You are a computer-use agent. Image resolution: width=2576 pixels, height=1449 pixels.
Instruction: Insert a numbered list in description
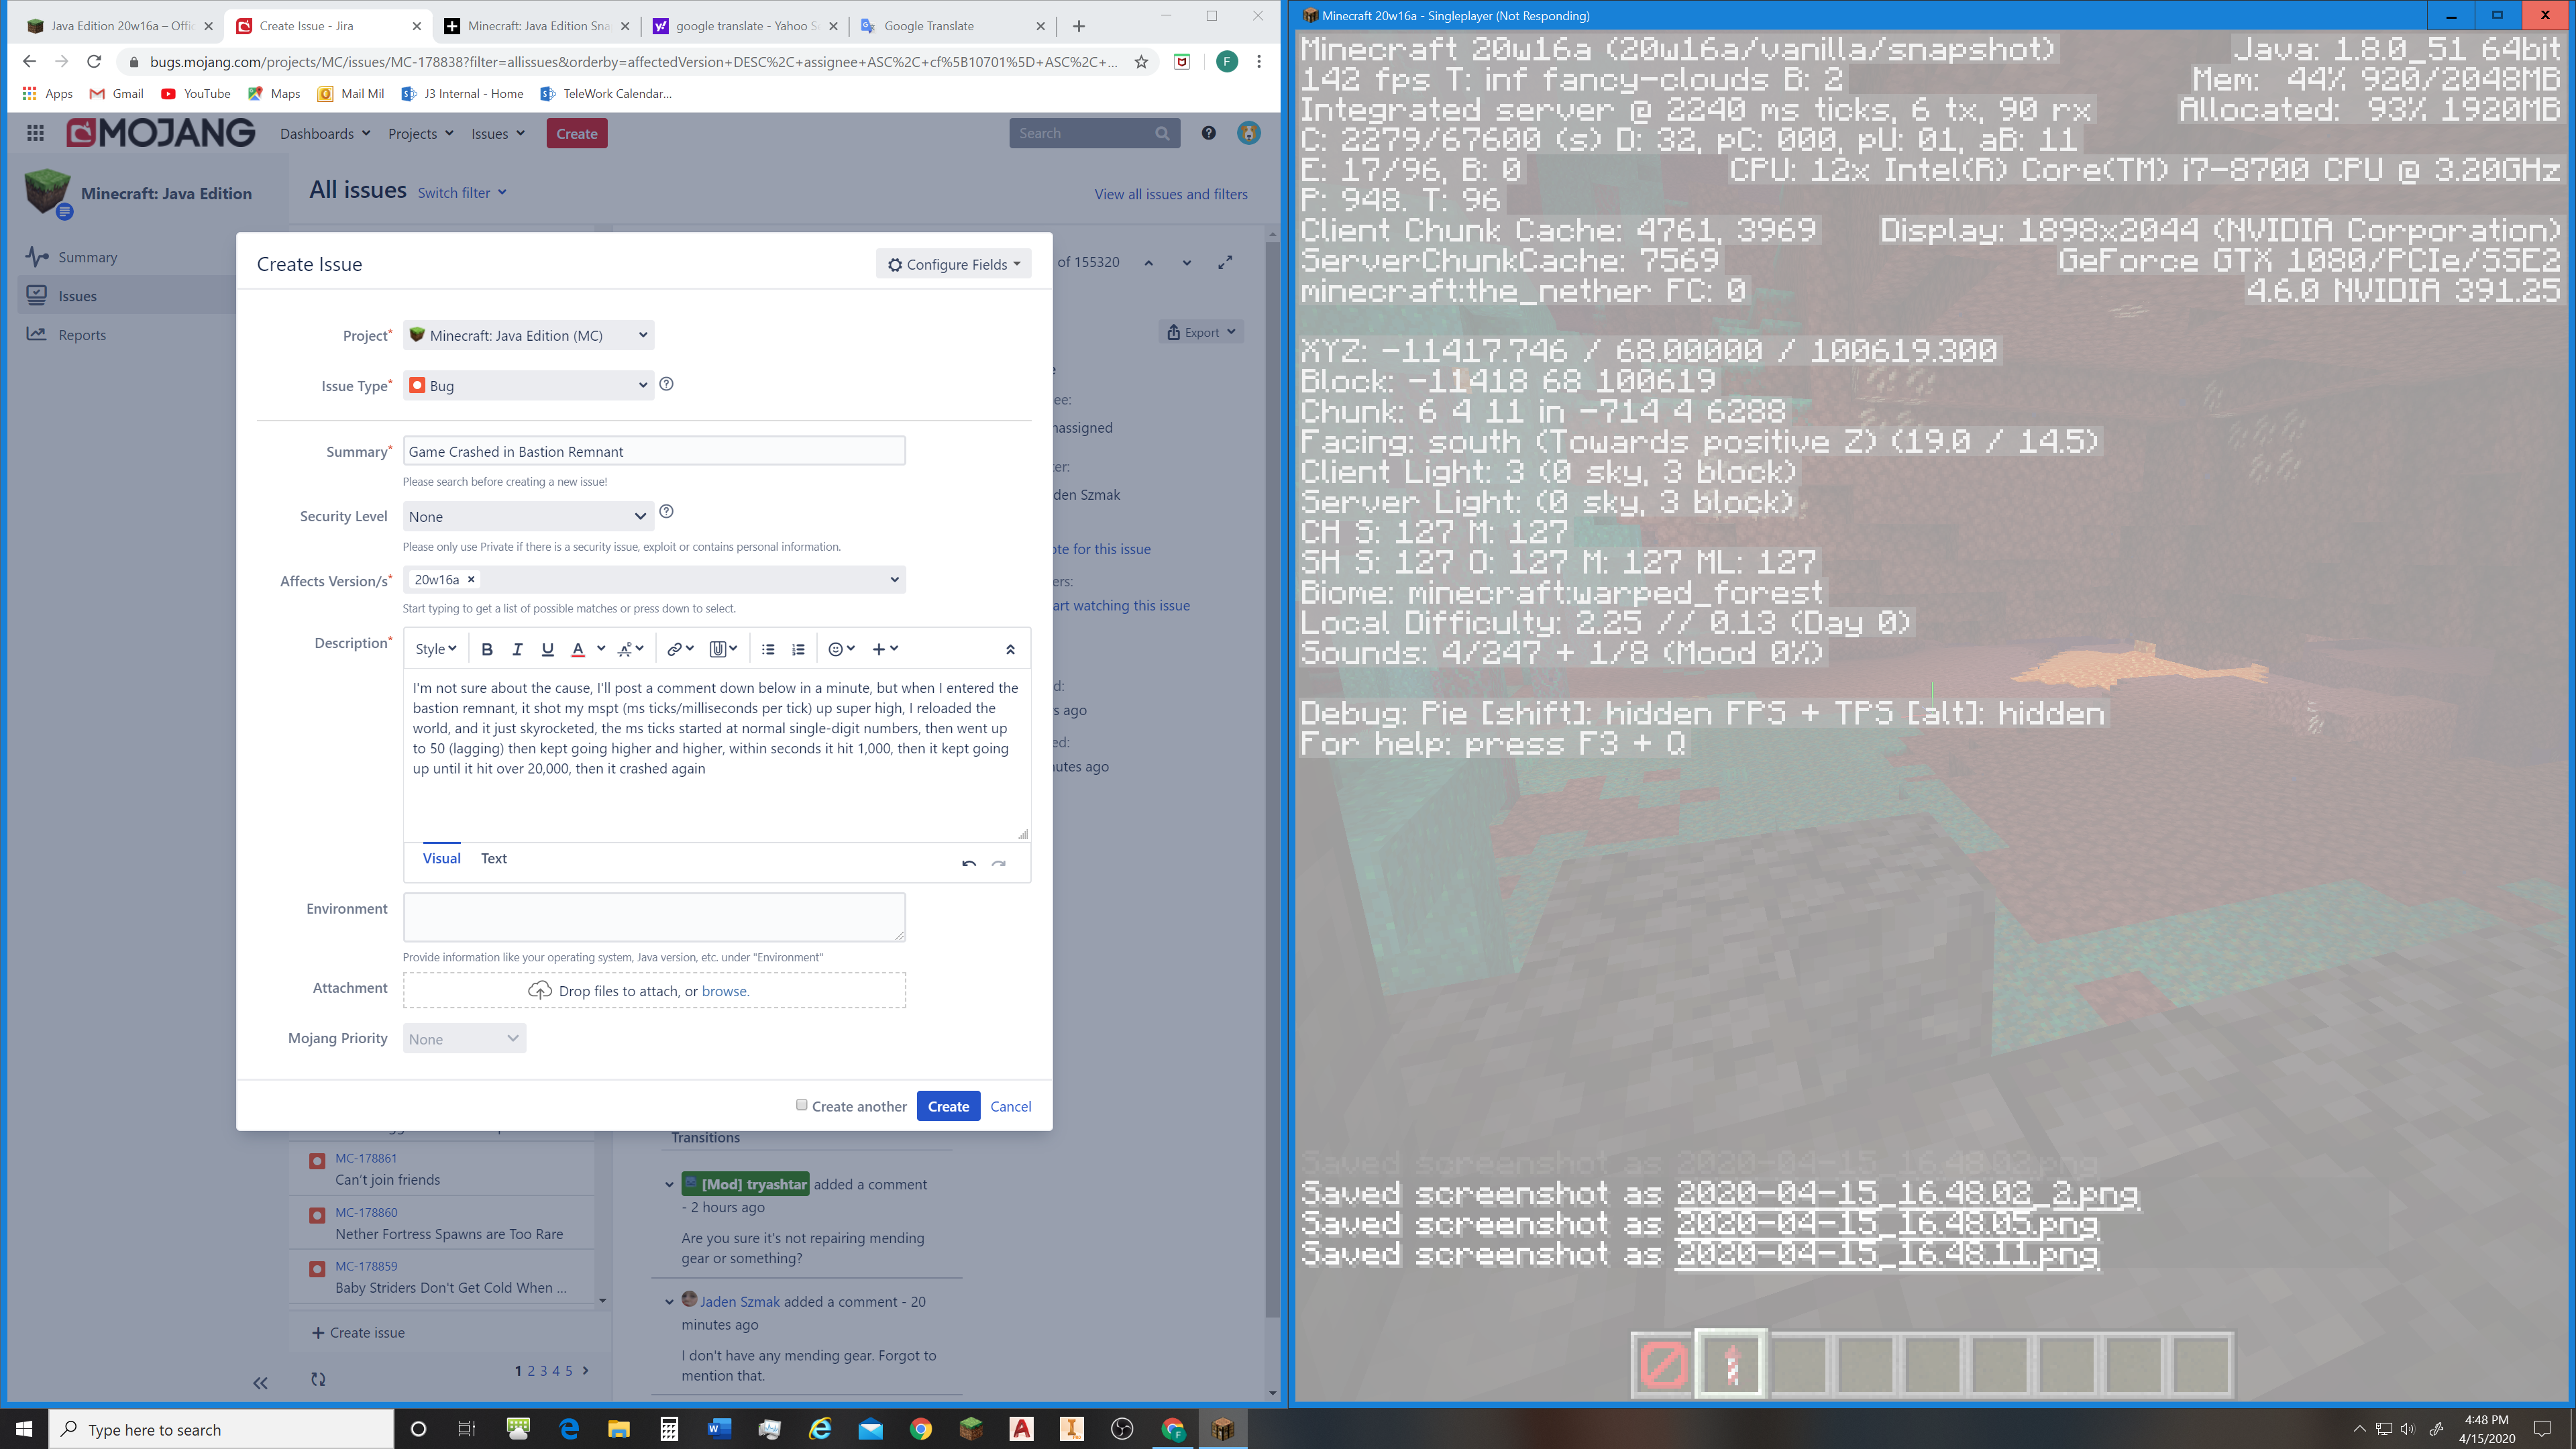798,649
